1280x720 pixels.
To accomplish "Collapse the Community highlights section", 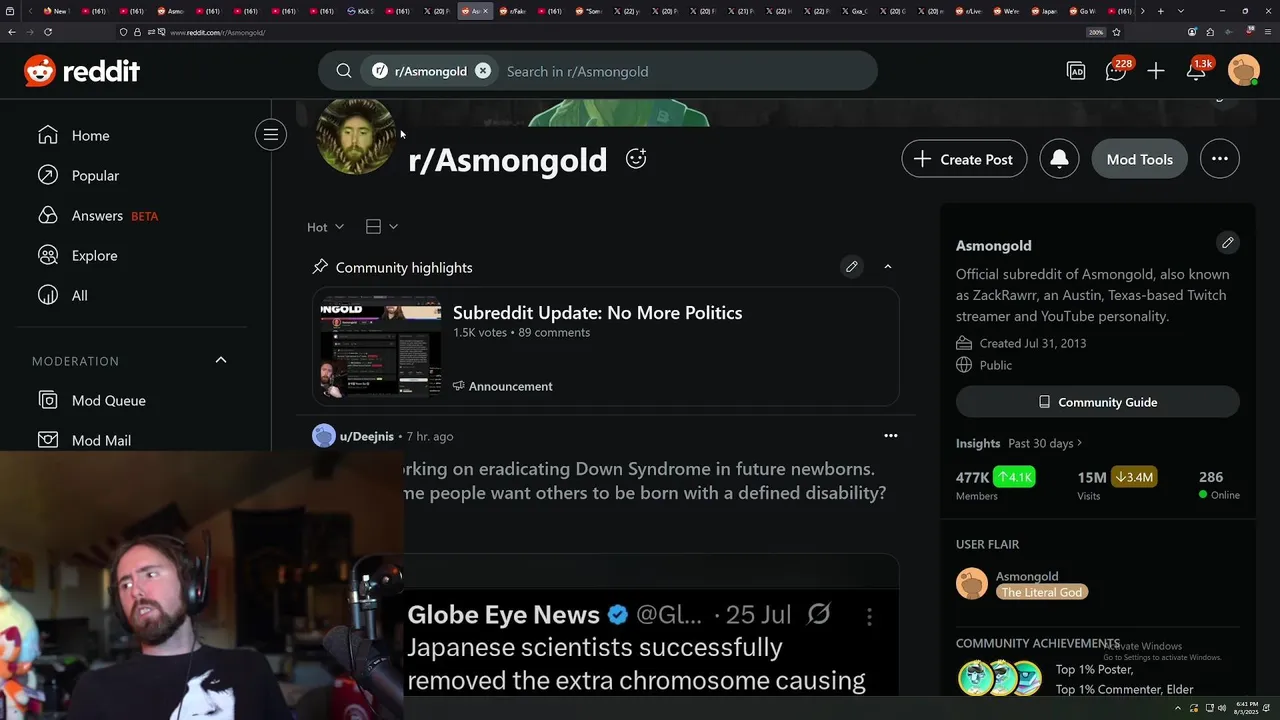I will tap(887, 267).
